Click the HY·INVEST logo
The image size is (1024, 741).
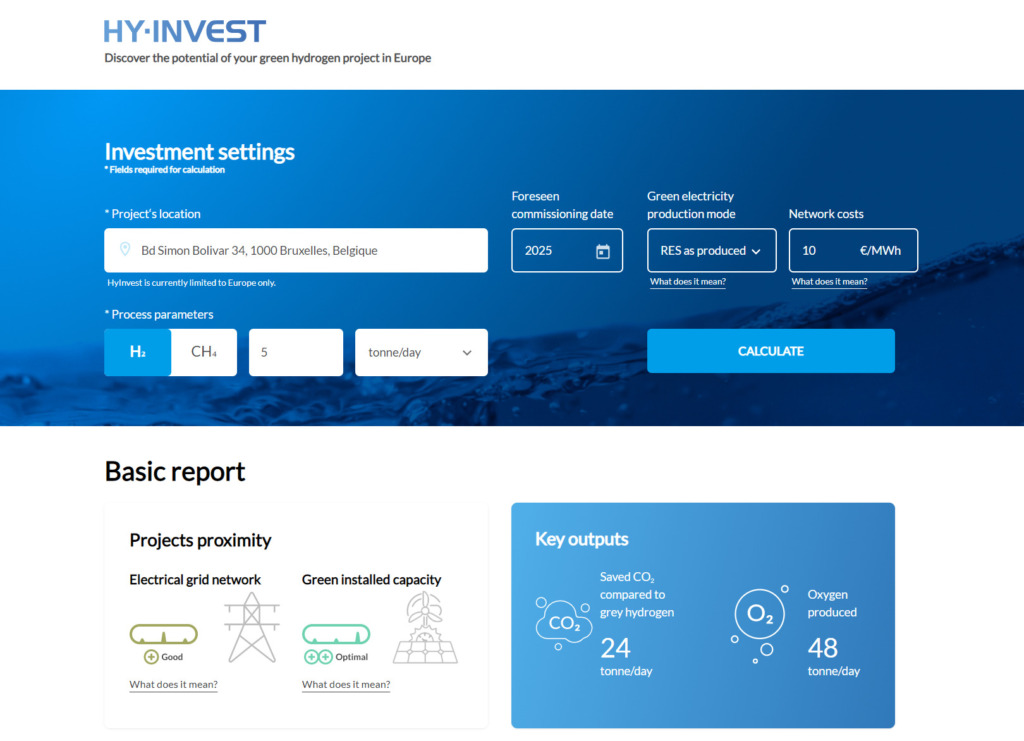(x=185, y=31)
